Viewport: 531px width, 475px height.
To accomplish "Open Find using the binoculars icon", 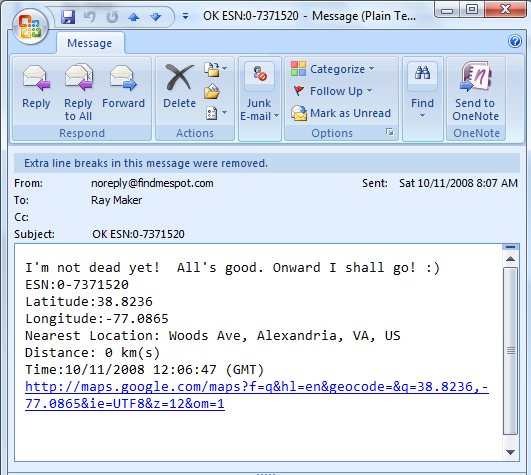I will point(422,73).
